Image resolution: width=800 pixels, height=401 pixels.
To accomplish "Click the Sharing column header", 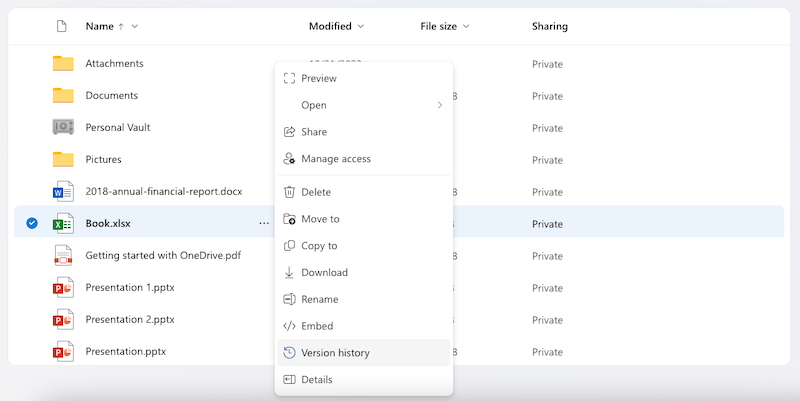I will pos(549,26).
